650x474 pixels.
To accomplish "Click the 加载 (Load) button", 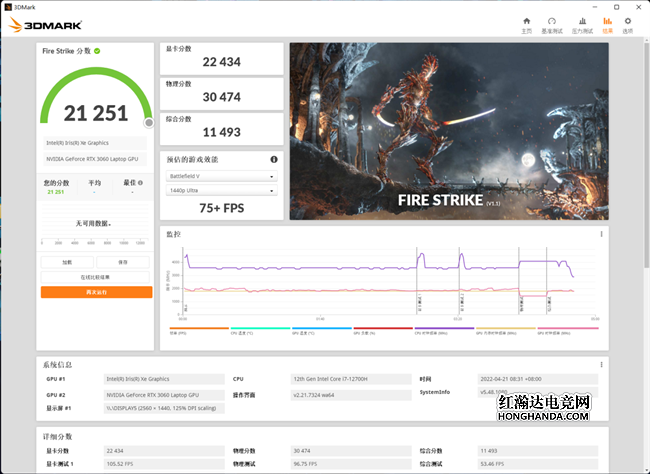I will [x=67, y=262].
